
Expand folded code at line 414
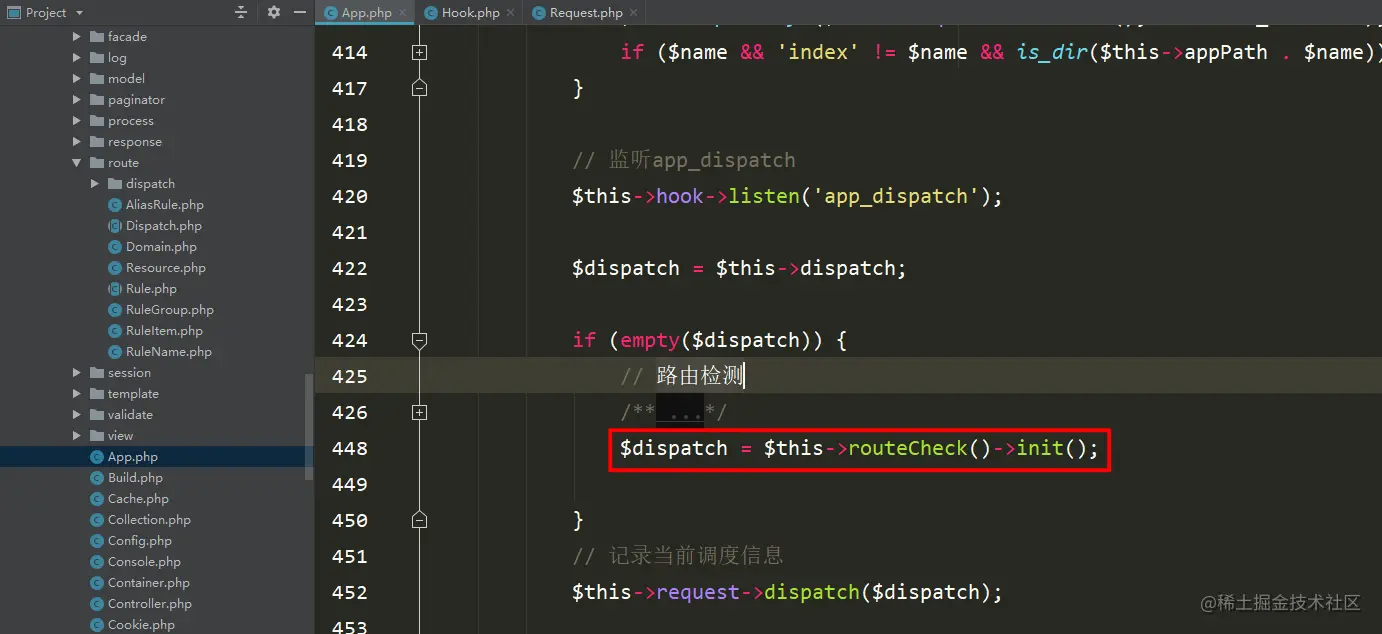click(x=419, y=52)
